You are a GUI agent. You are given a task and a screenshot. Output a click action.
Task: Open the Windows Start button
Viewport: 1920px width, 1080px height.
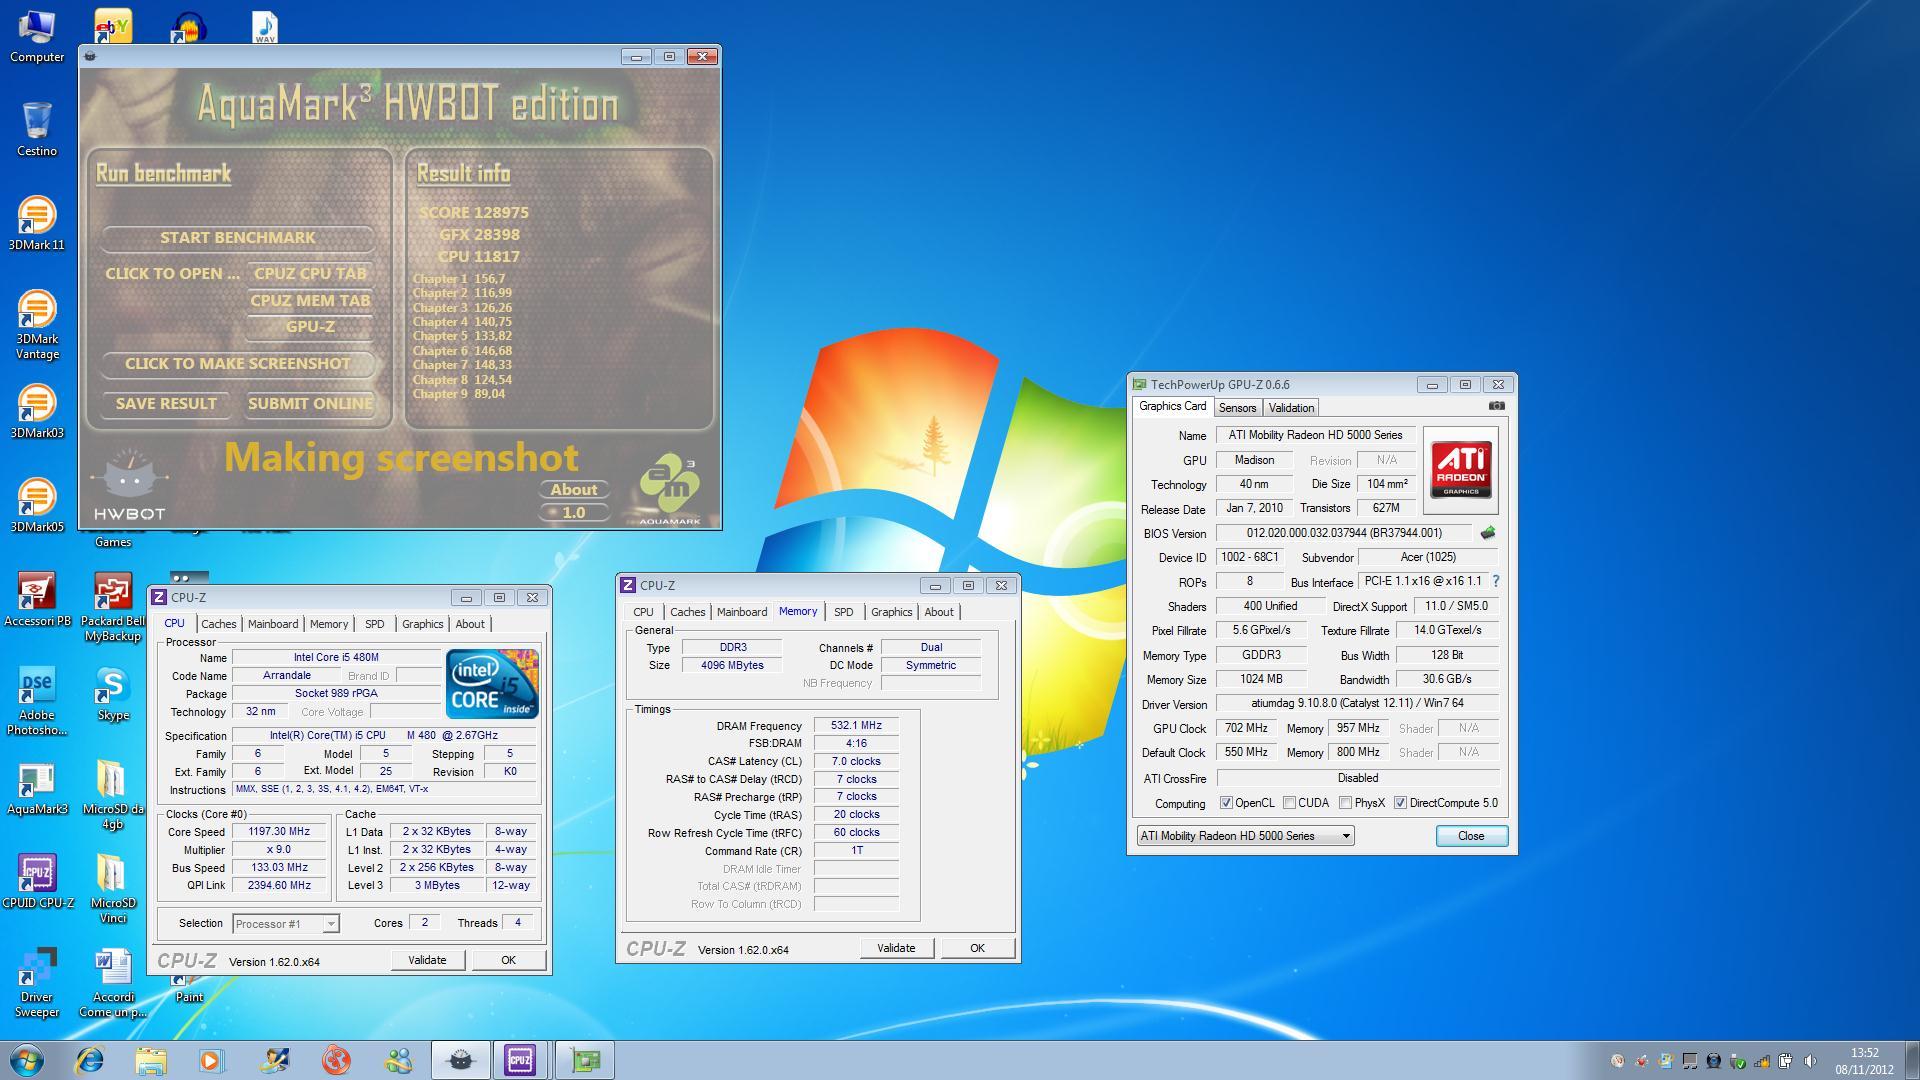[27, 1060]
